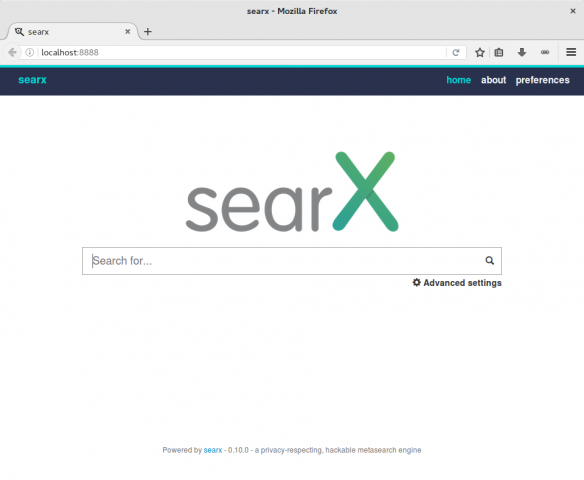Click the magnifier search button
The width and height of the screenshot is (584, 480).
click(x=489, y=261)
